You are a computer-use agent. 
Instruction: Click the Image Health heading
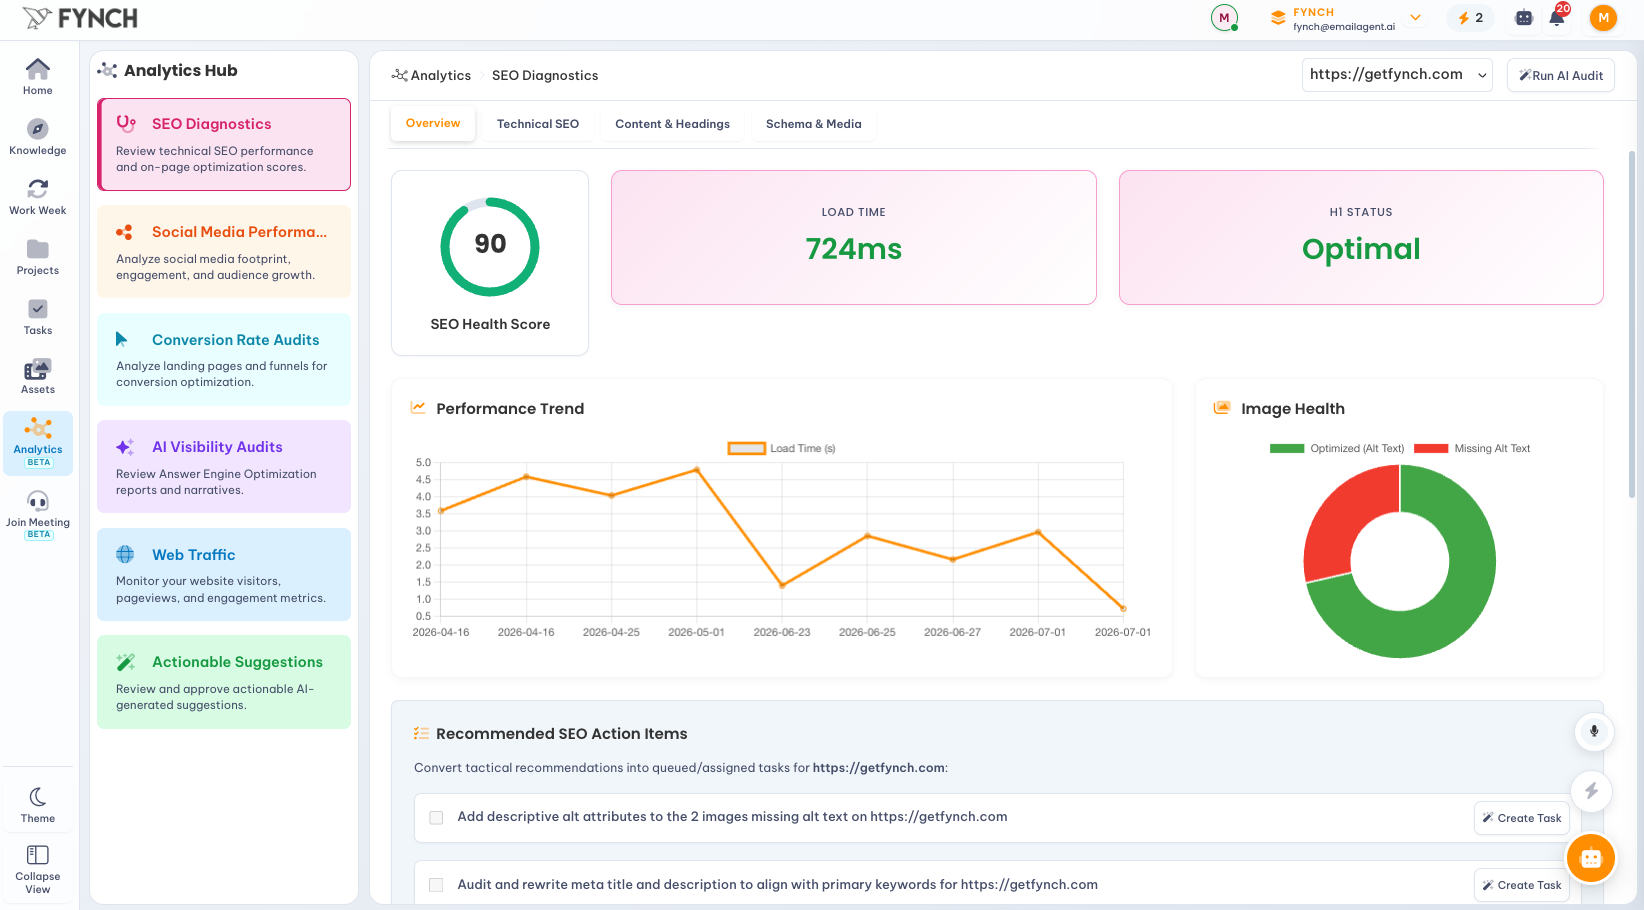click(1293, 409)
